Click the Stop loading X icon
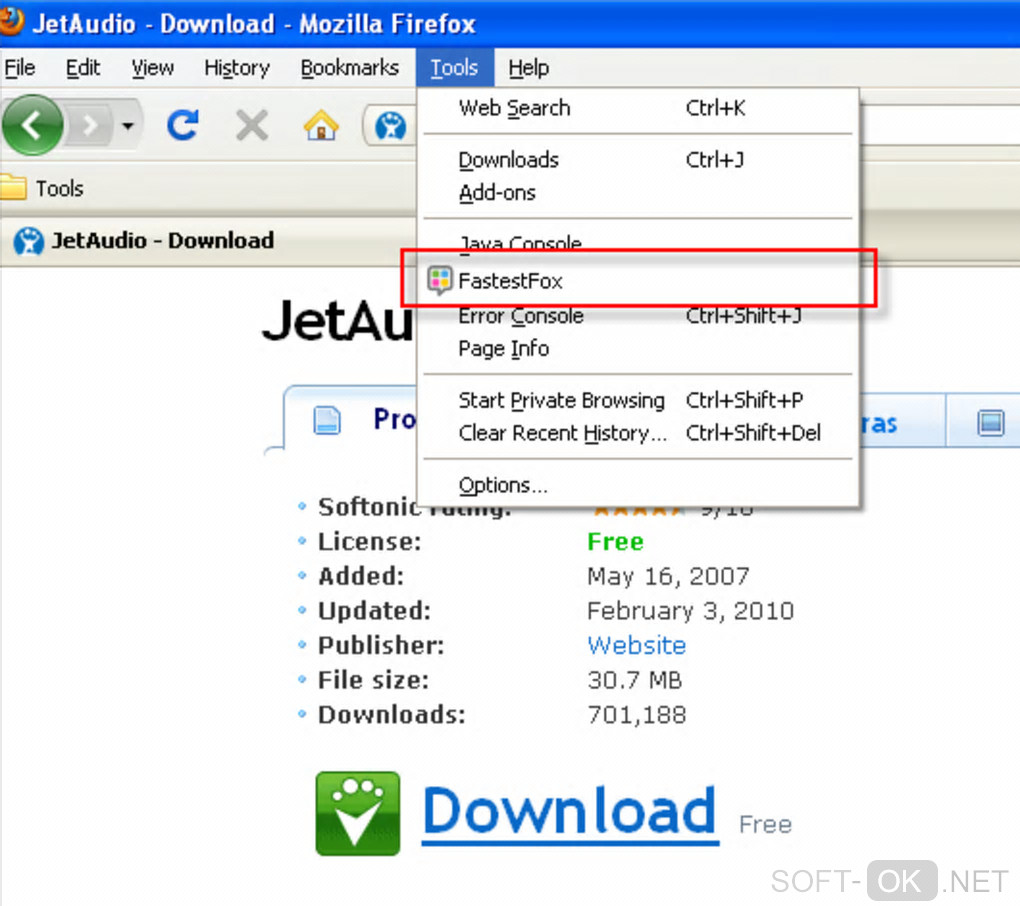 pos(252,125)
